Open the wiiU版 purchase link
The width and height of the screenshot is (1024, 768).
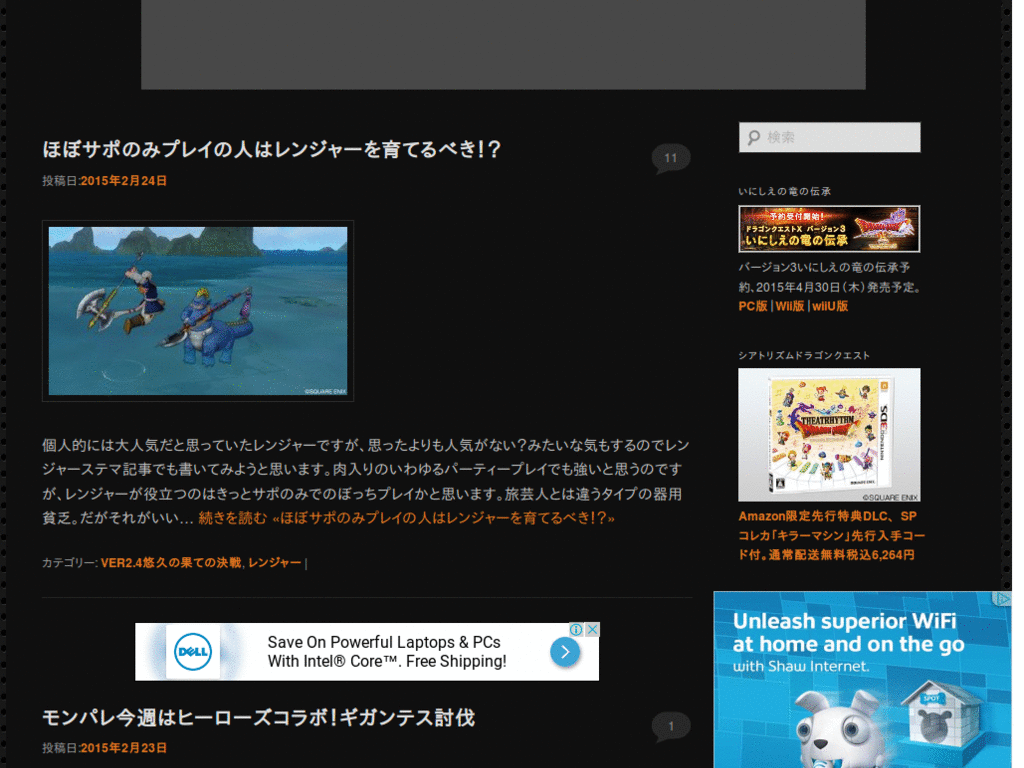[x=829, y=306]
